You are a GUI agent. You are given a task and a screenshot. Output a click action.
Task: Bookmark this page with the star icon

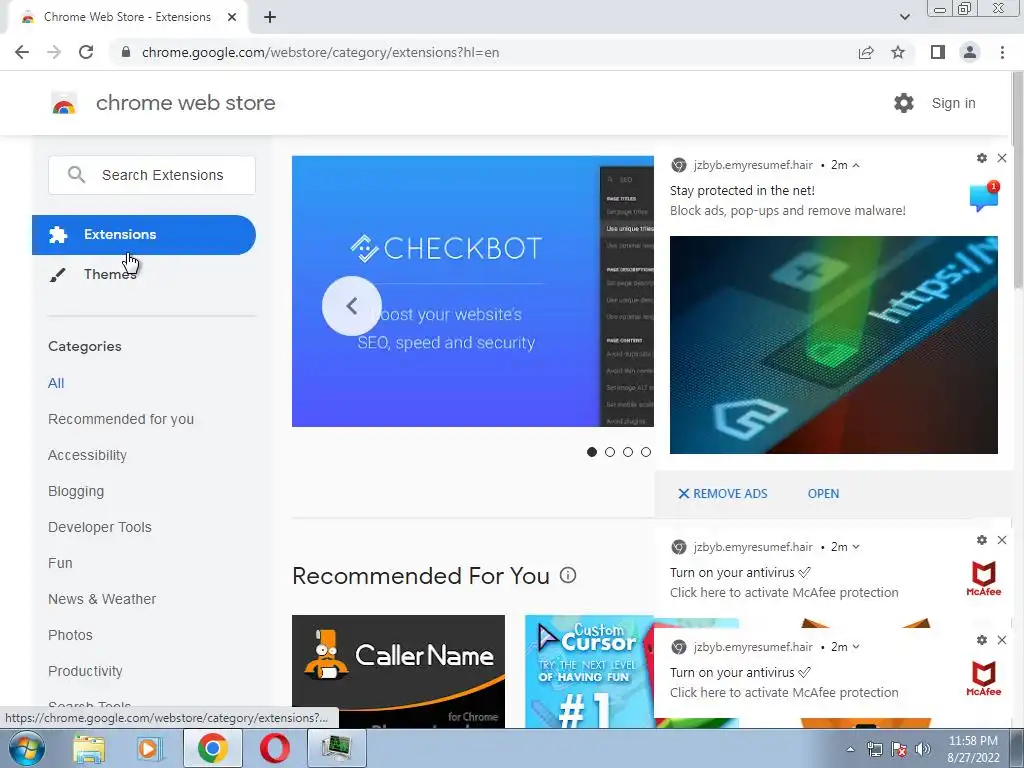[x=898, y=52]
